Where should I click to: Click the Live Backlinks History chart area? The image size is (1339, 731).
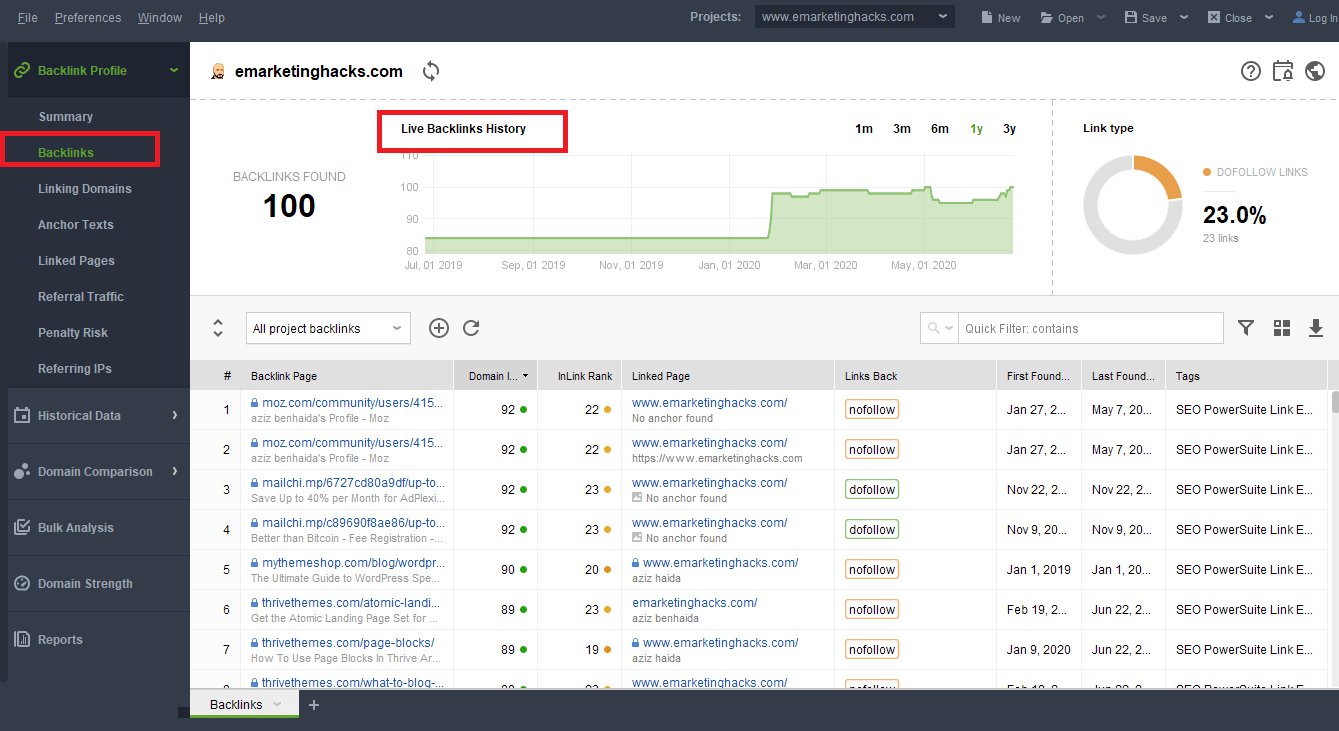719,203
